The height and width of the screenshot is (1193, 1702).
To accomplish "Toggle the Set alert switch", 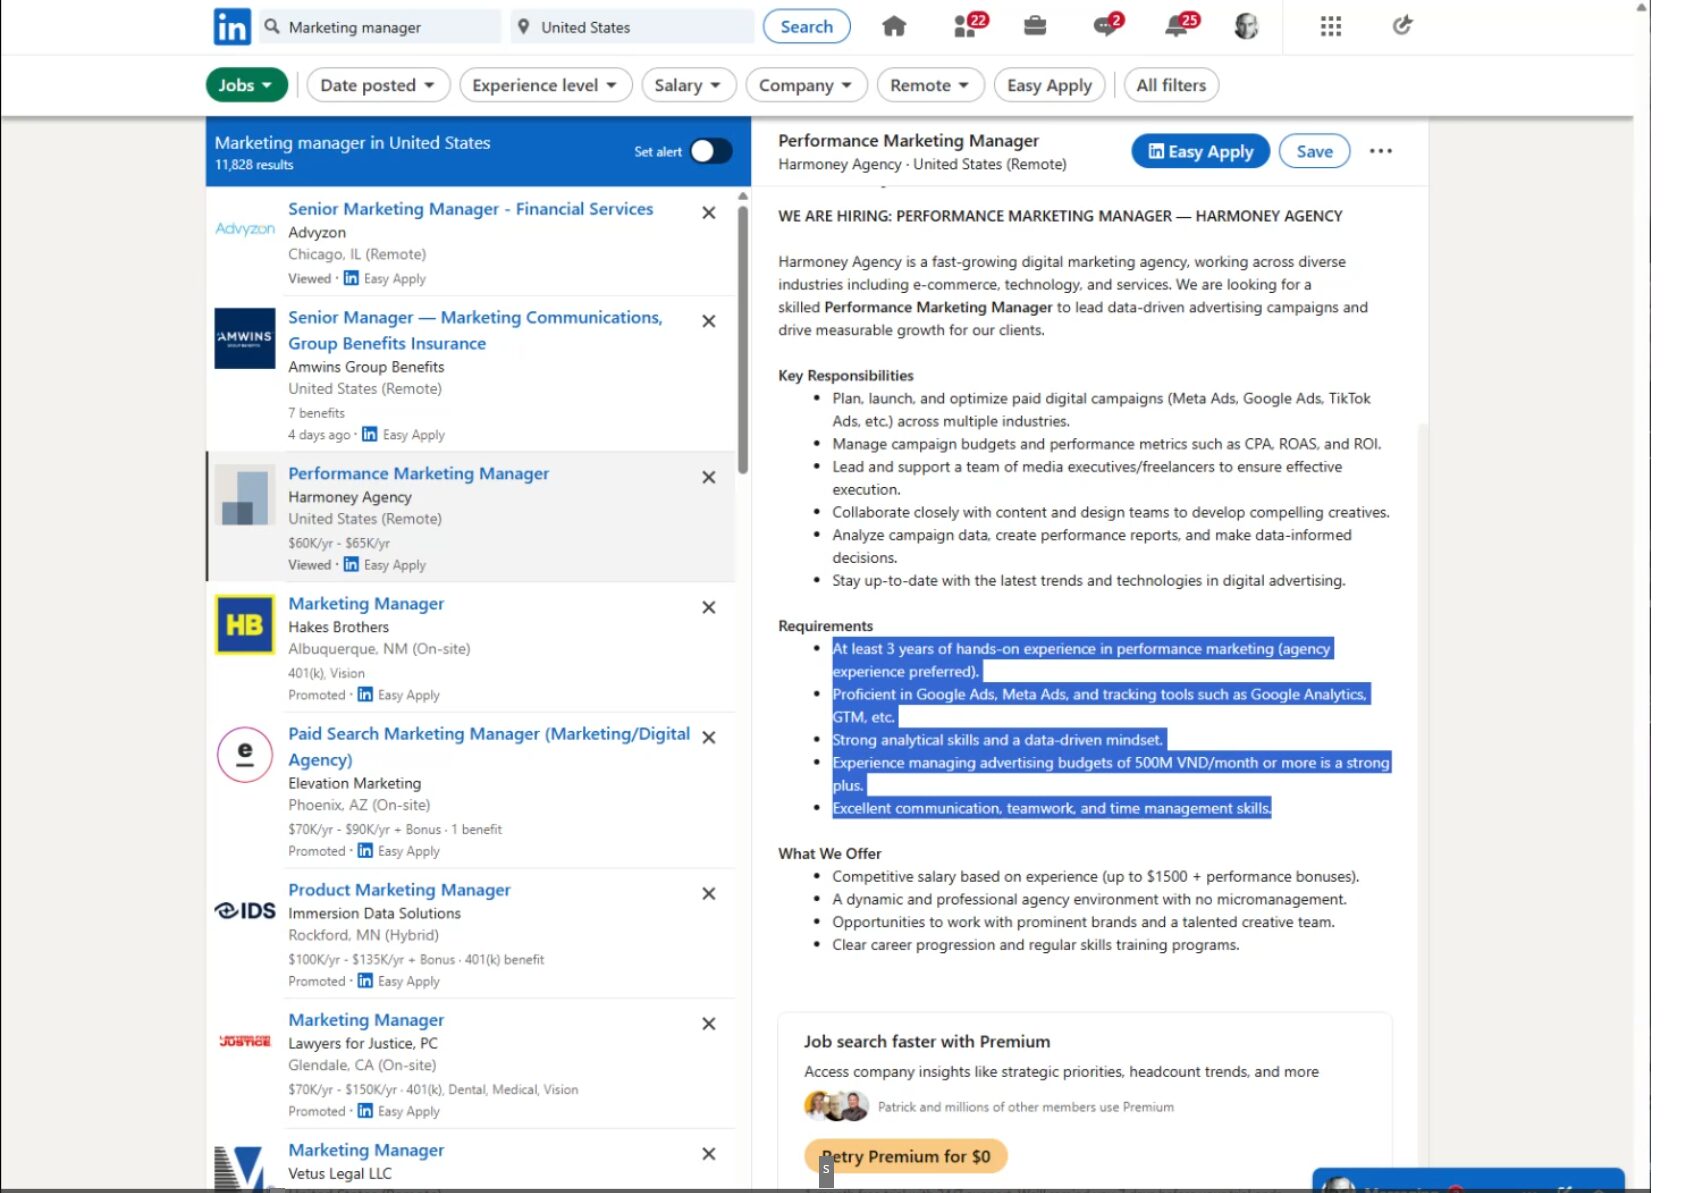I will [711, 151].
